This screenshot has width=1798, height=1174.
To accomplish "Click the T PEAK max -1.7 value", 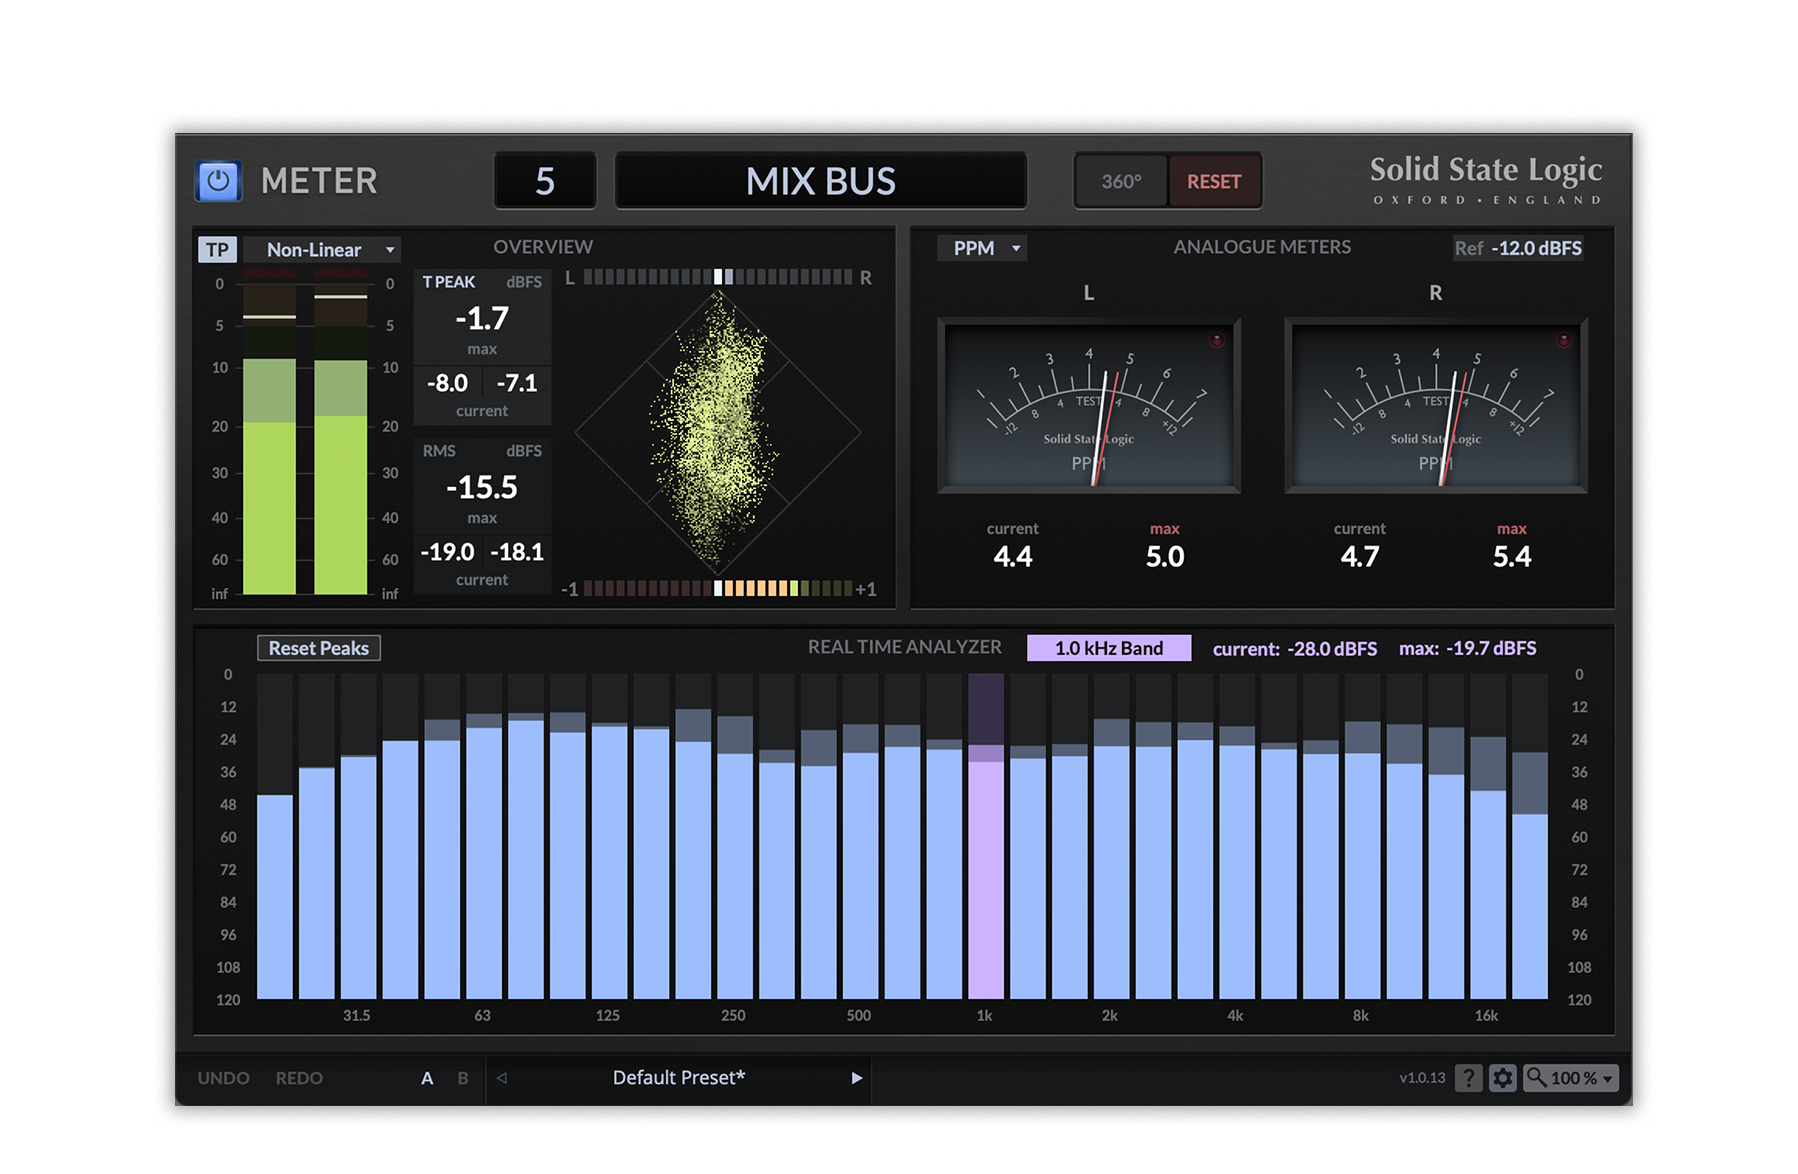I will [x=482, y=318].
